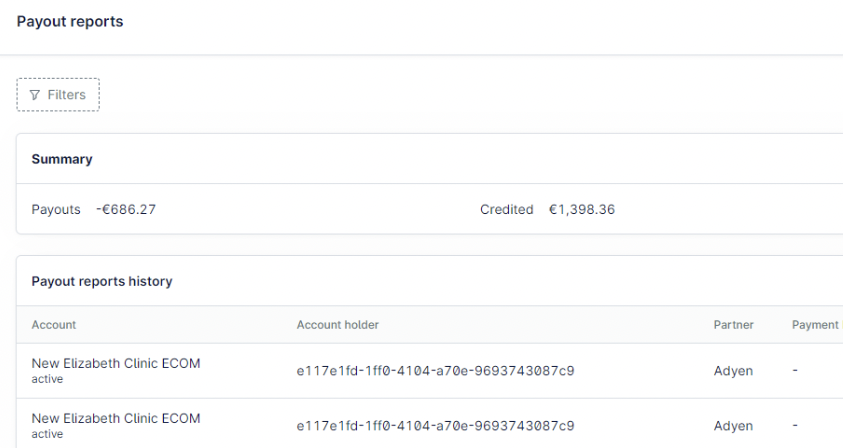This screenshot has height=448, width=843.
Task: Open the Filters button
Action: [58, 95]
